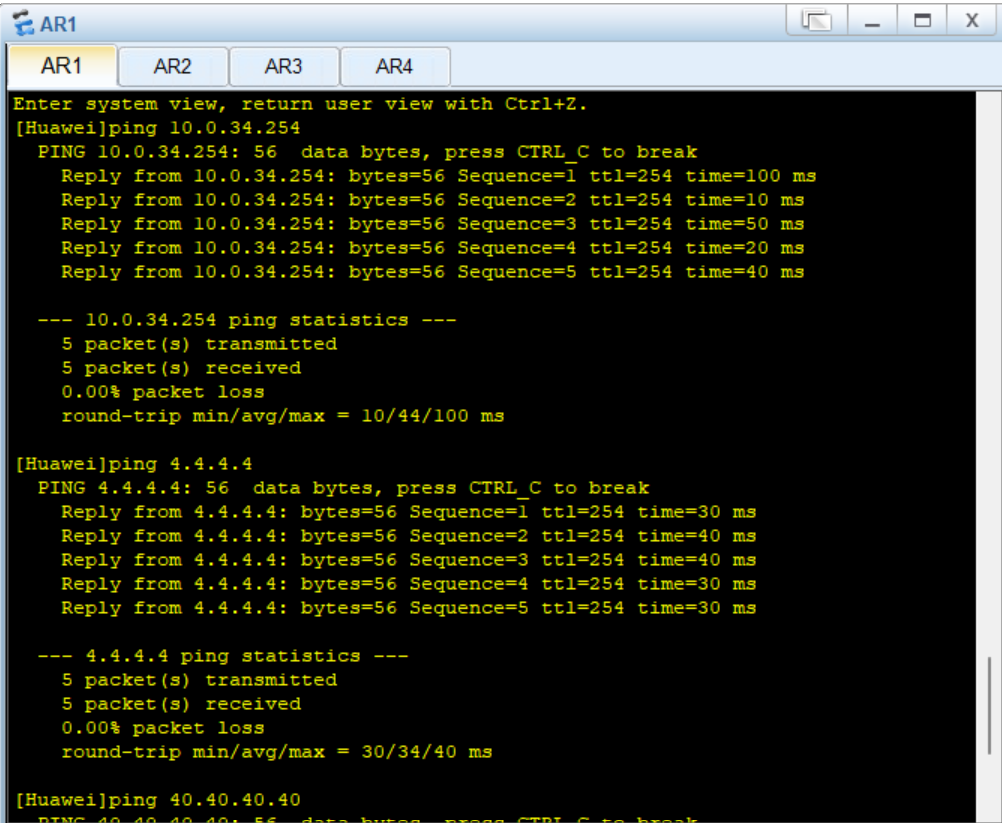
Task: Click 'PING 4.4.4.4: 56 data bytes' line
Action: click(x=343, y=488)
